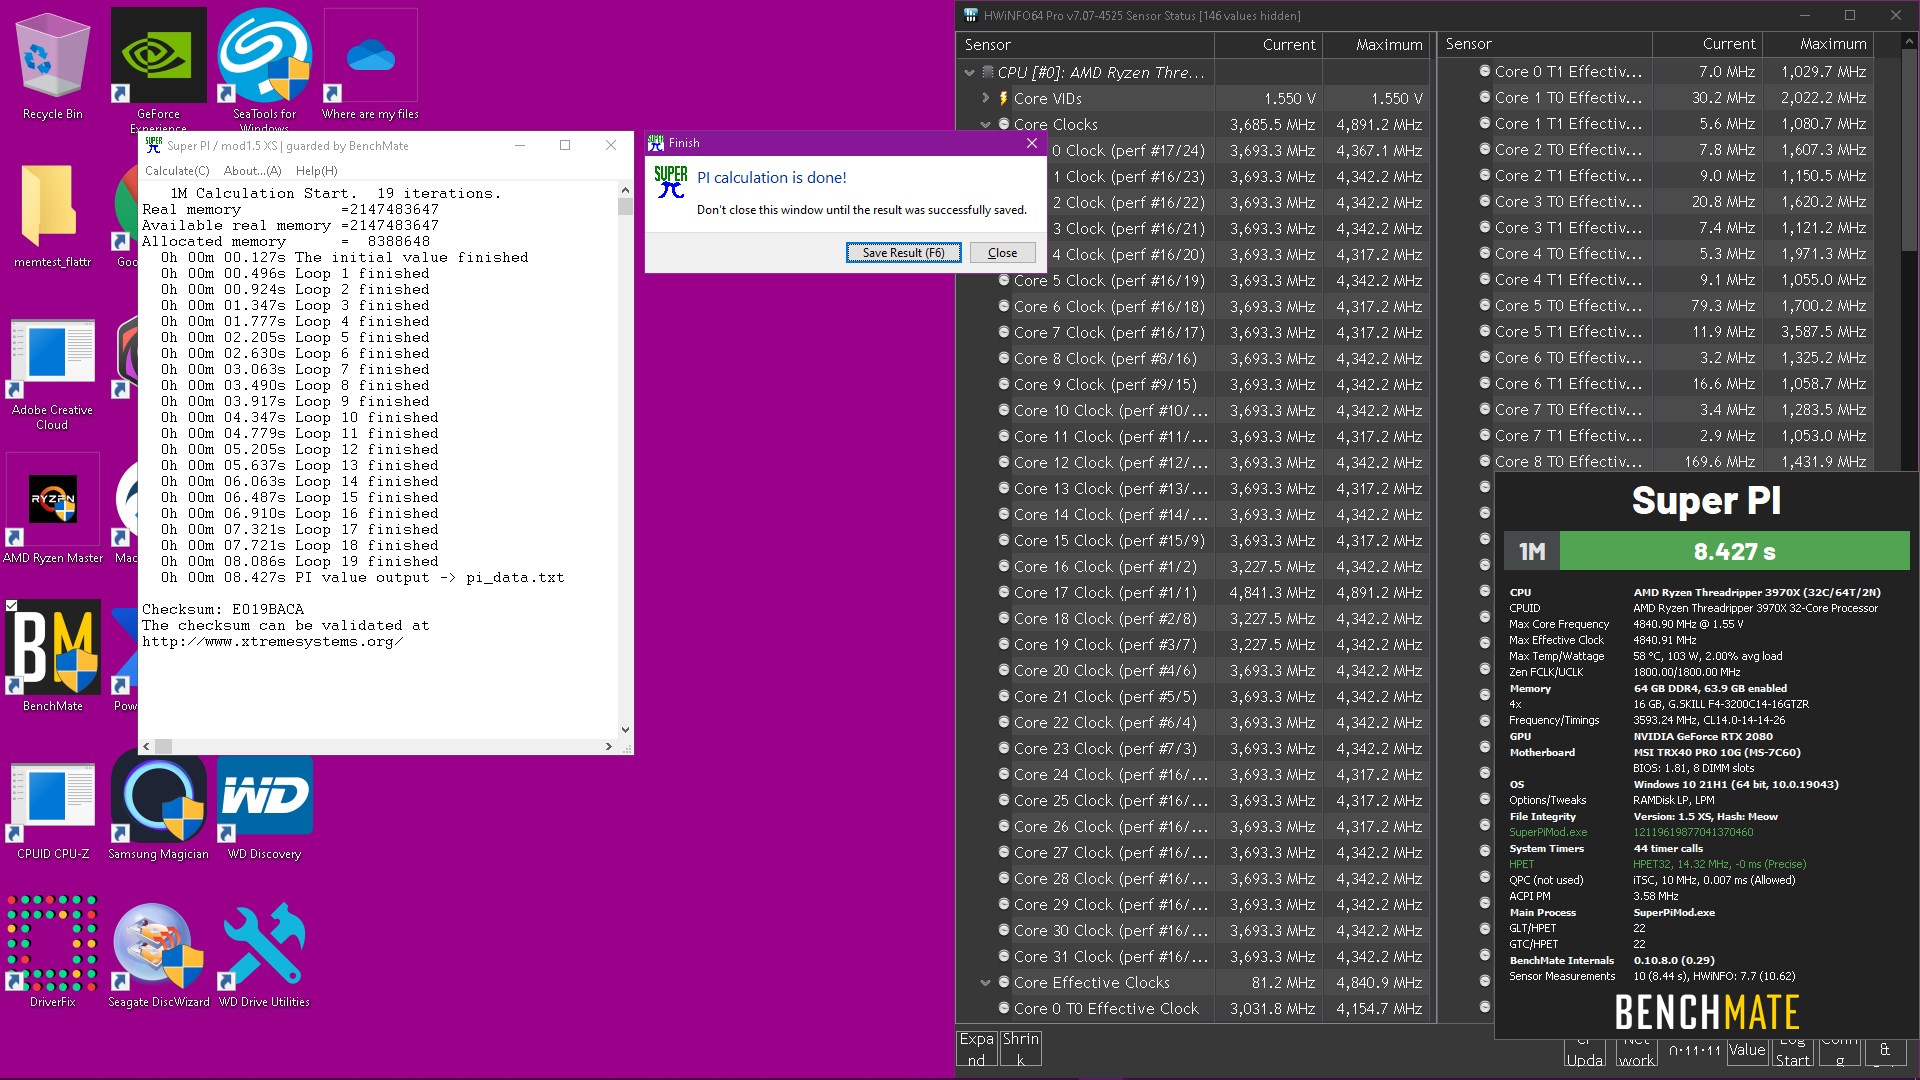Launch DriverFix desktop shortcut
This screenshot has height=1080, width=1920.
(x=53, y=952)
